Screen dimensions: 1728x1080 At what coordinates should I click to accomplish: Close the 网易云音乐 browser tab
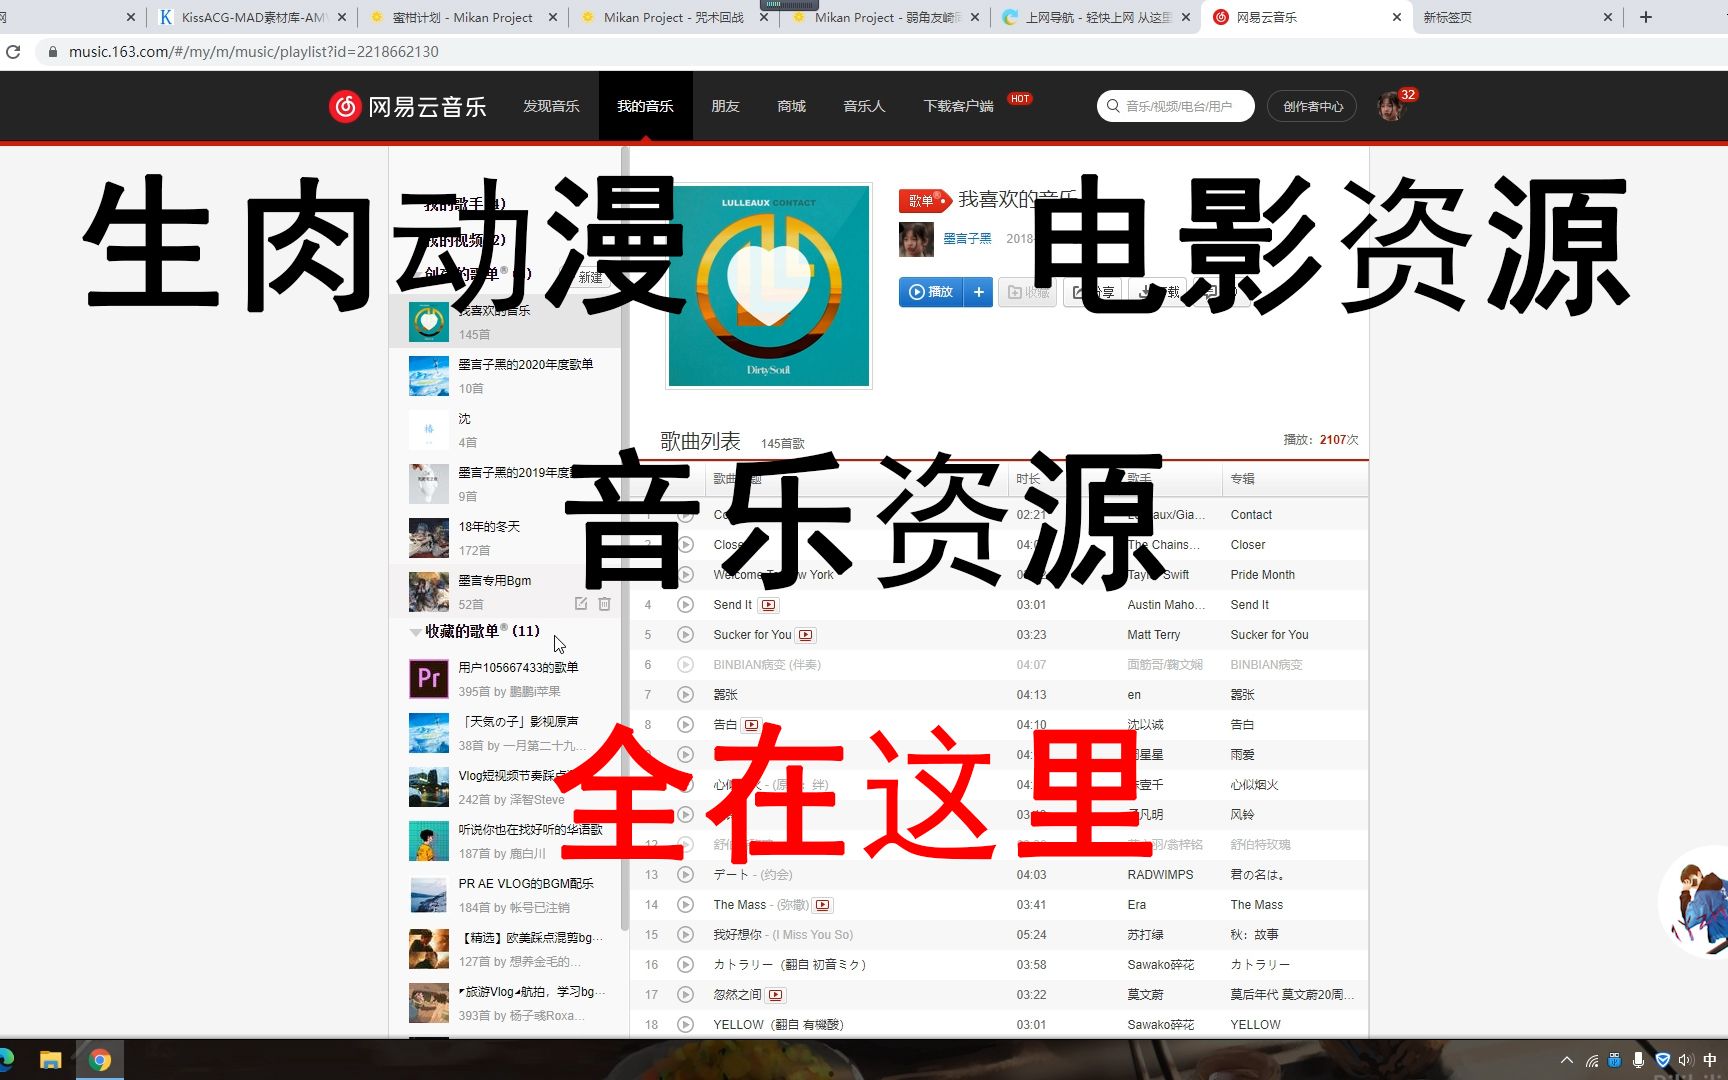tap(1397, 17)
